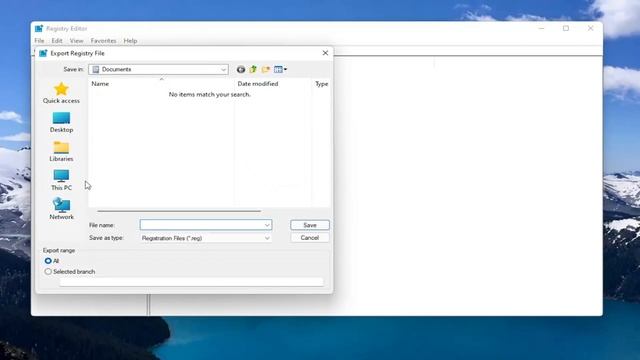
Task: Open the View menu icon in dialog toolbar
Action: pos(280,69)
